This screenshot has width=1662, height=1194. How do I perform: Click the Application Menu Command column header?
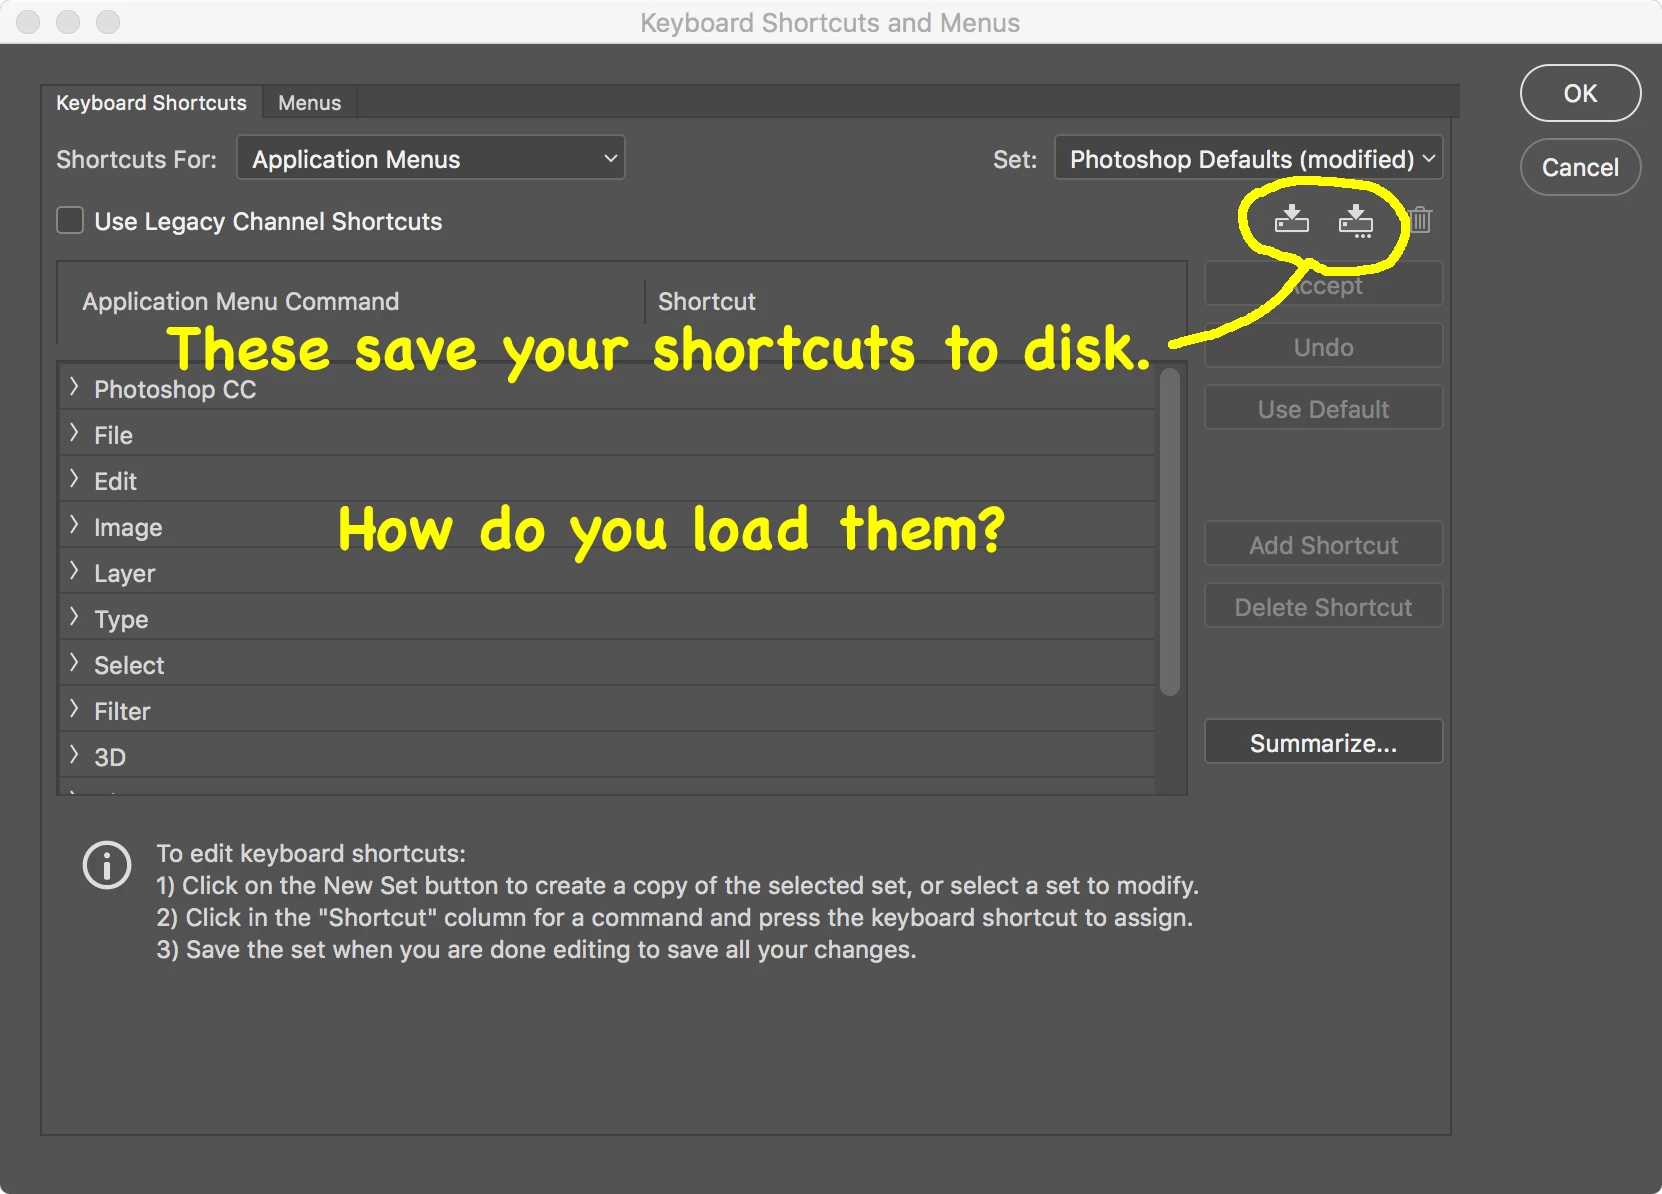[x=240, y=301]
